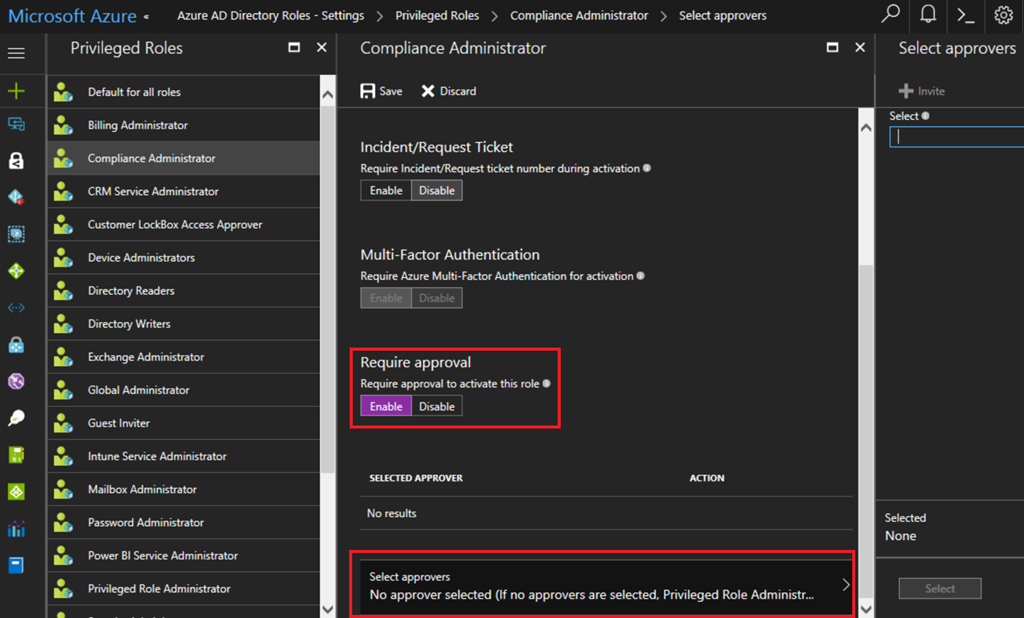Image resolution: width=1024 pixels, height=618 pixels.
Task: Disable Require approval for role activation
Action: point(437,406)
